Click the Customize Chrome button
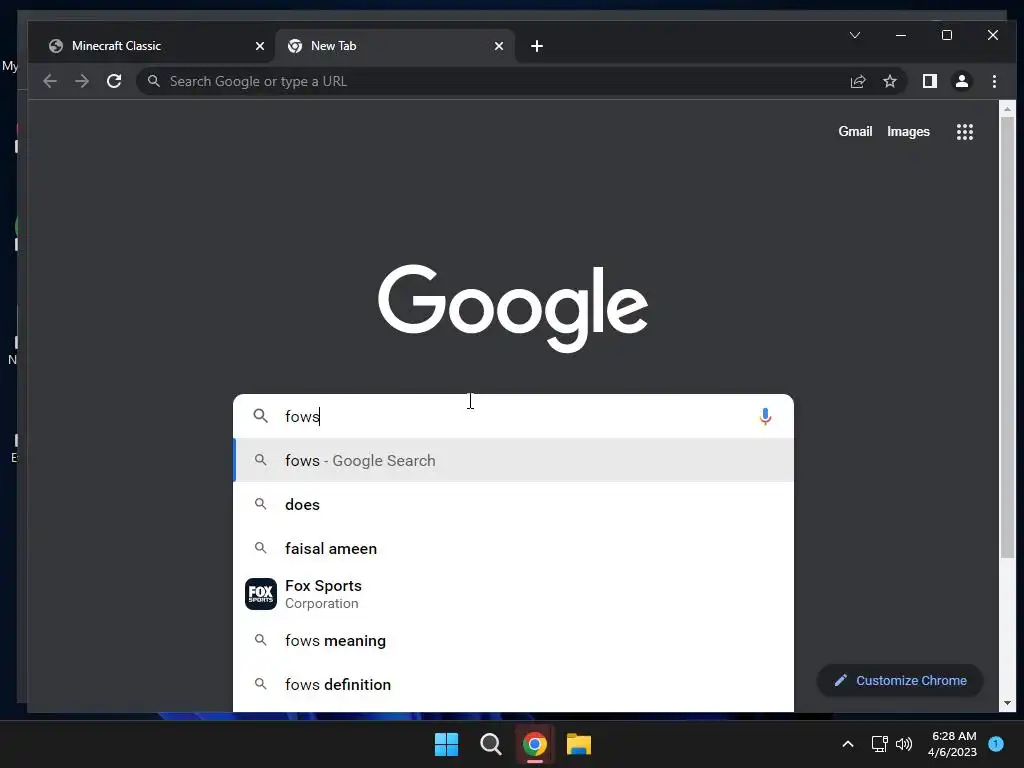1024x768 pixels. (x=900, y=680)
